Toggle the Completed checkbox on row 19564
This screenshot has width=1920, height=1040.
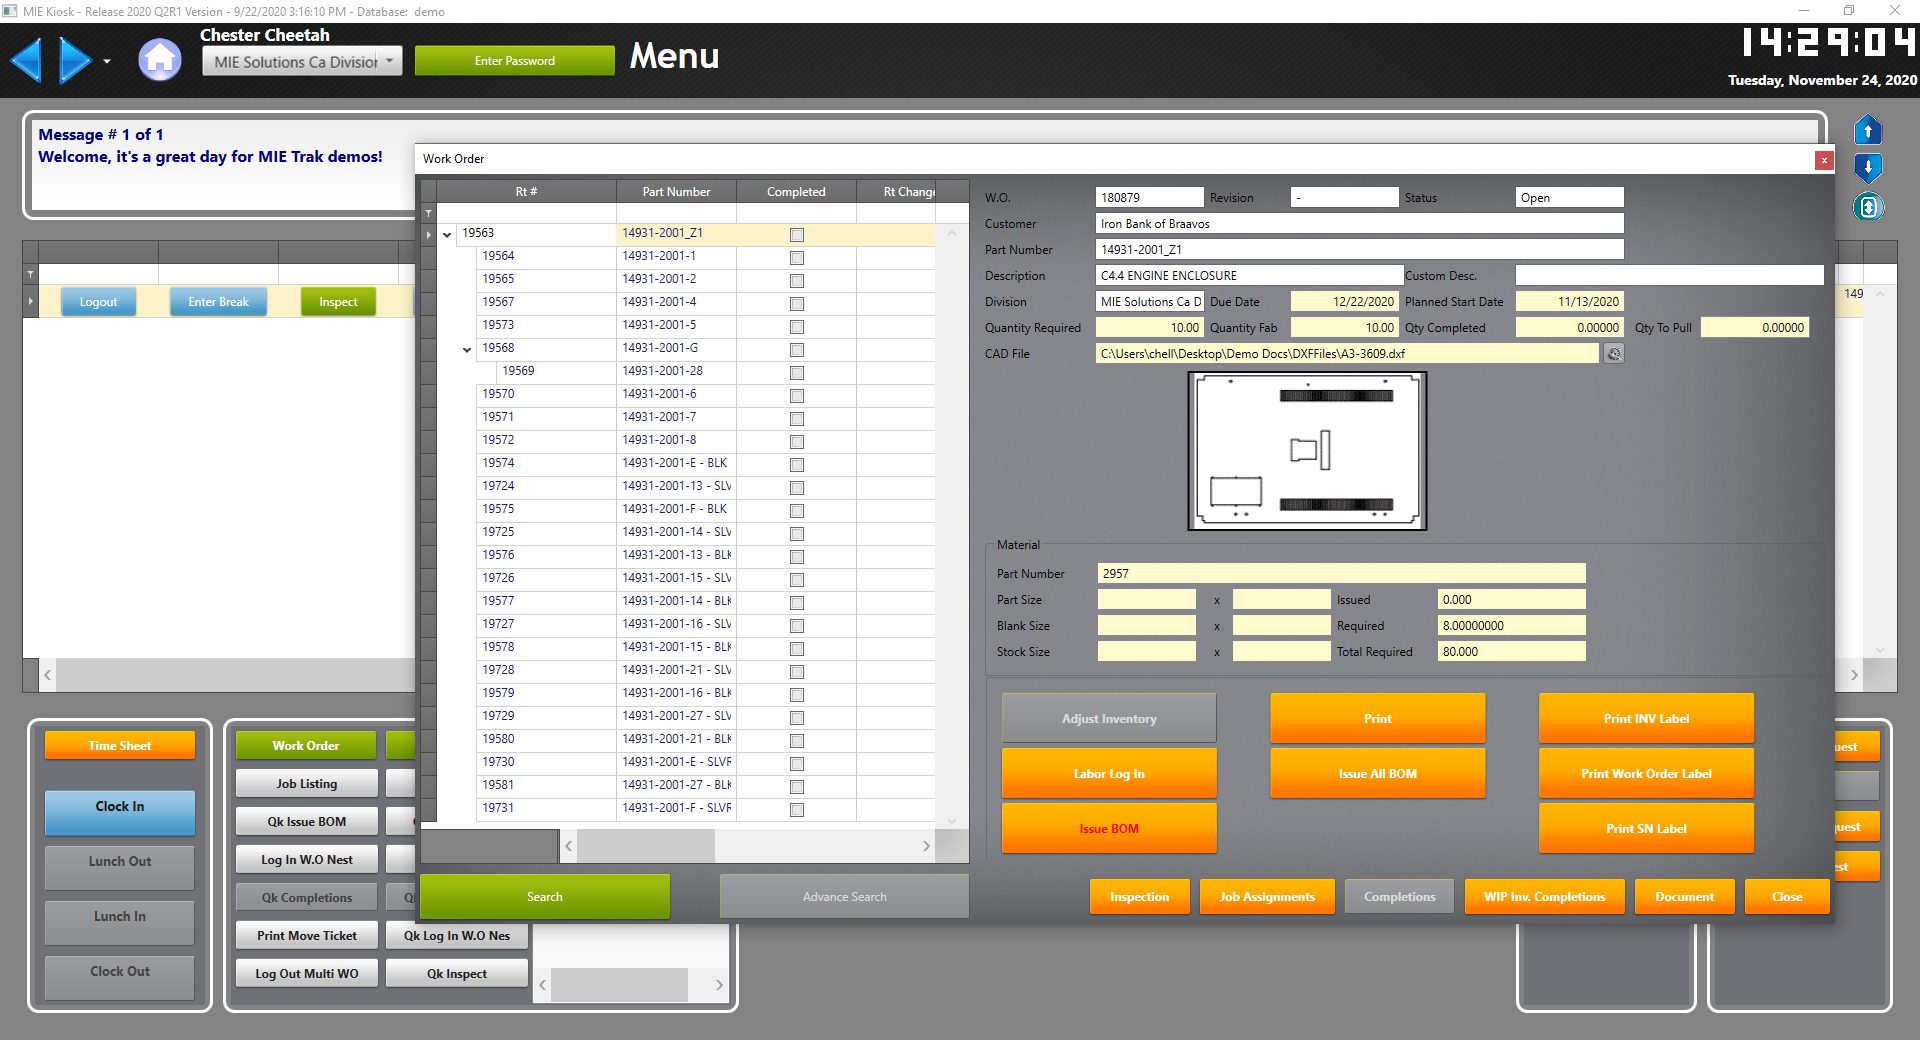(796, 257)
